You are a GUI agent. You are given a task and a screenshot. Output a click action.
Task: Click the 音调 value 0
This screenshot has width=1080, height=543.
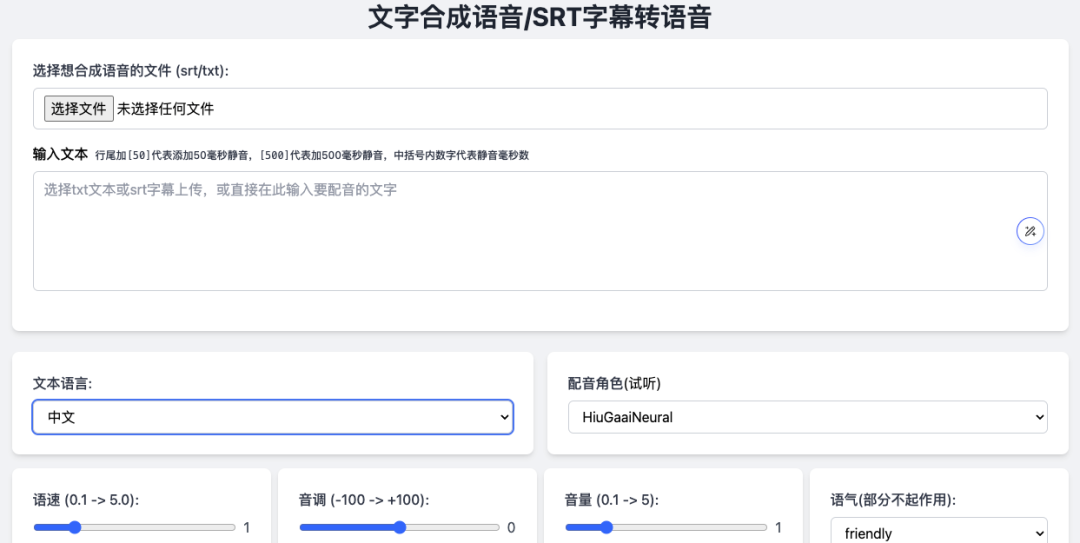click(511, 528)
